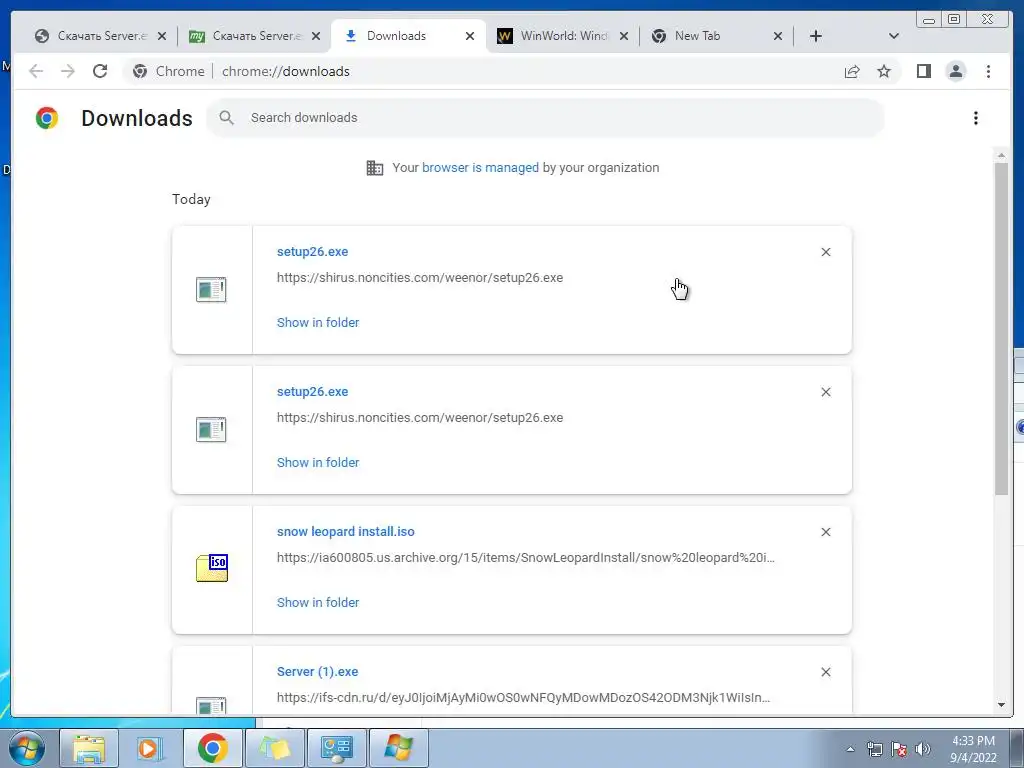1024x768 pixels.
Task: Open the side panel icon
Action: pyautogui.click(x=923, y=71)
